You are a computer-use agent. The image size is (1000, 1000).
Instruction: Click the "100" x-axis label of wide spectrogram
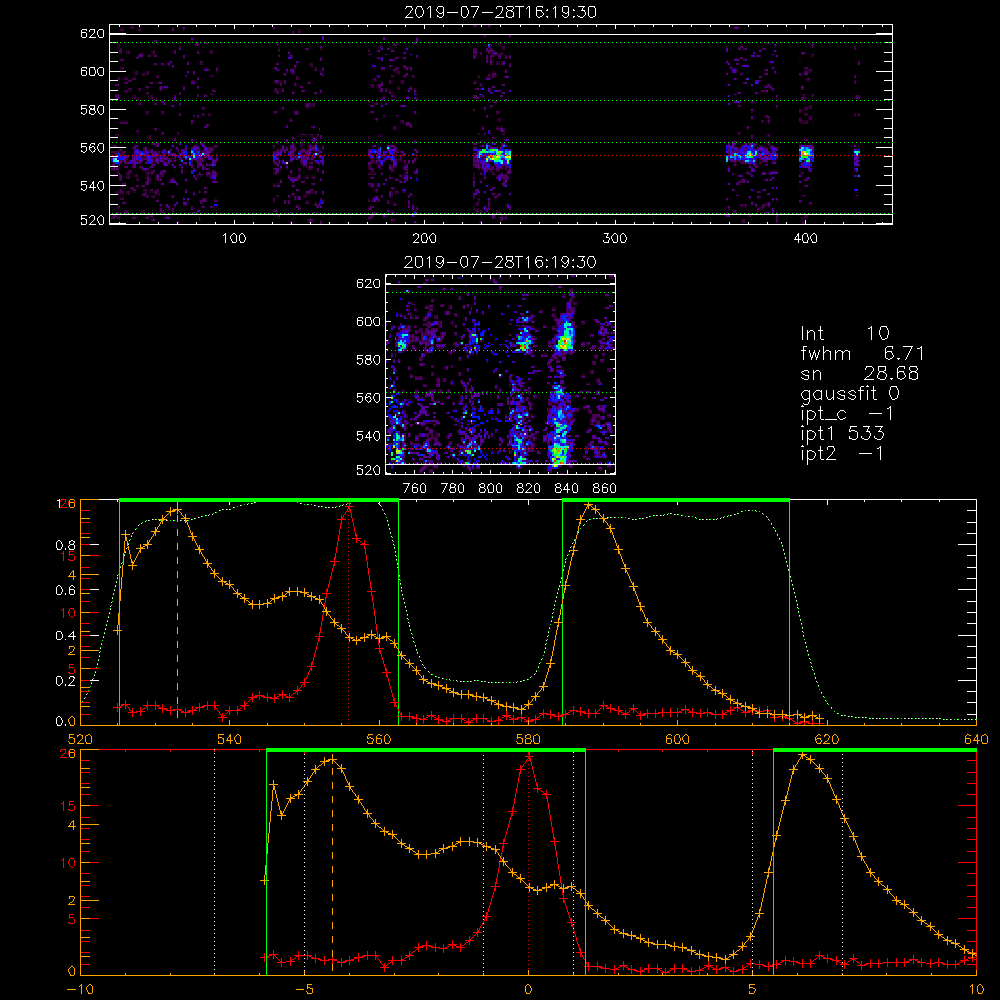pos(234,239)
